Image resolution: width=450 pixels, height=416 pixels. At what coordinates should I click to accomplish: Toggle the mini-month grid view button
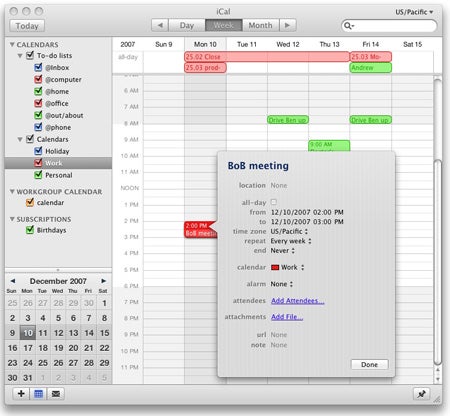38,394
